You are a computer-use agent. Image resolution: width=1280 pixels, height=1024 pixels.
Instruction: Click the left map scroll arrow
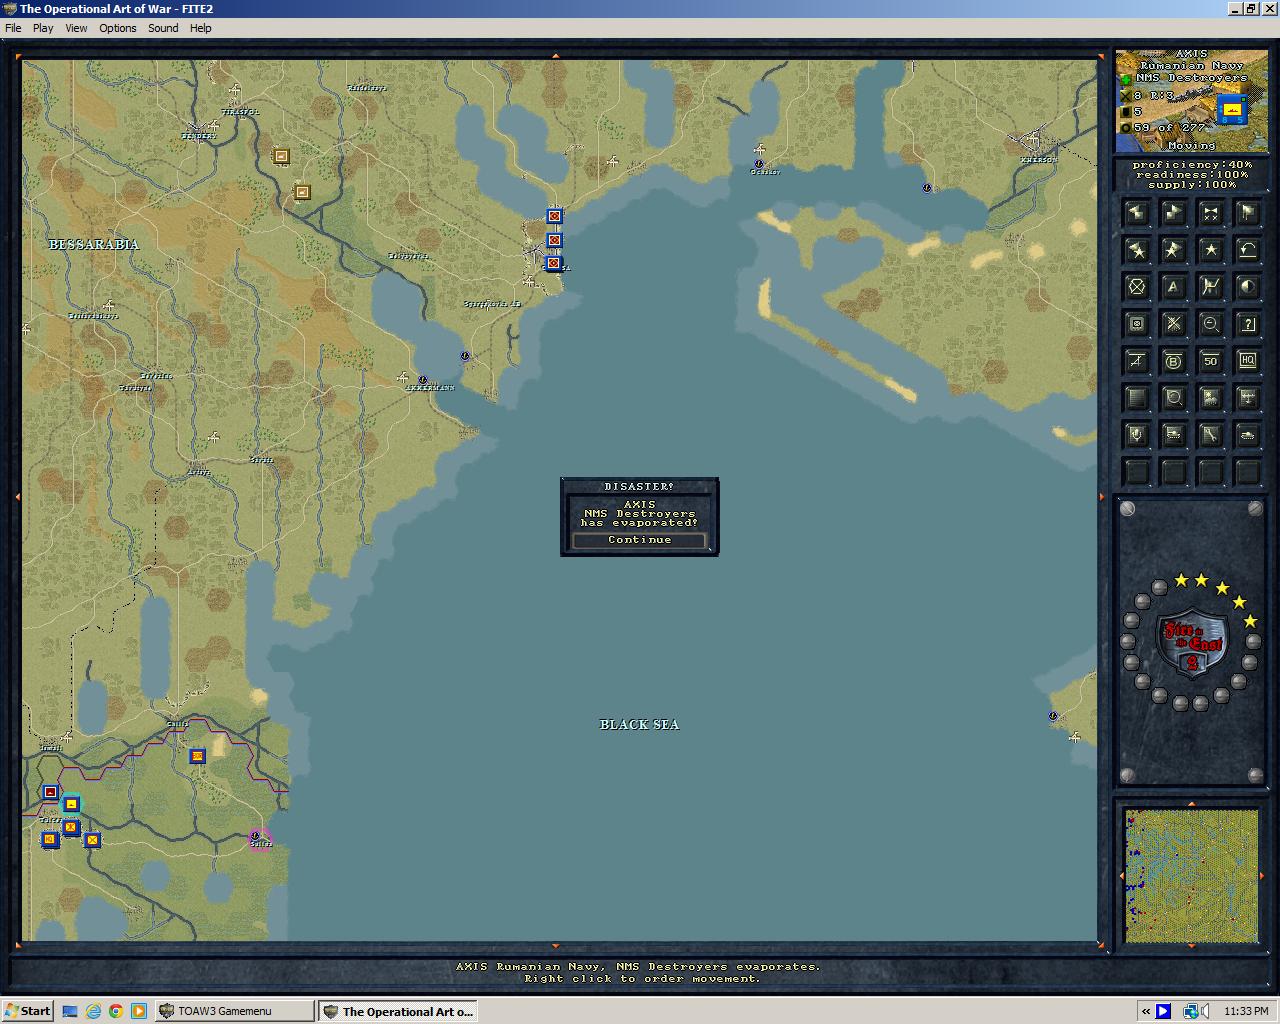pos(17,497)
